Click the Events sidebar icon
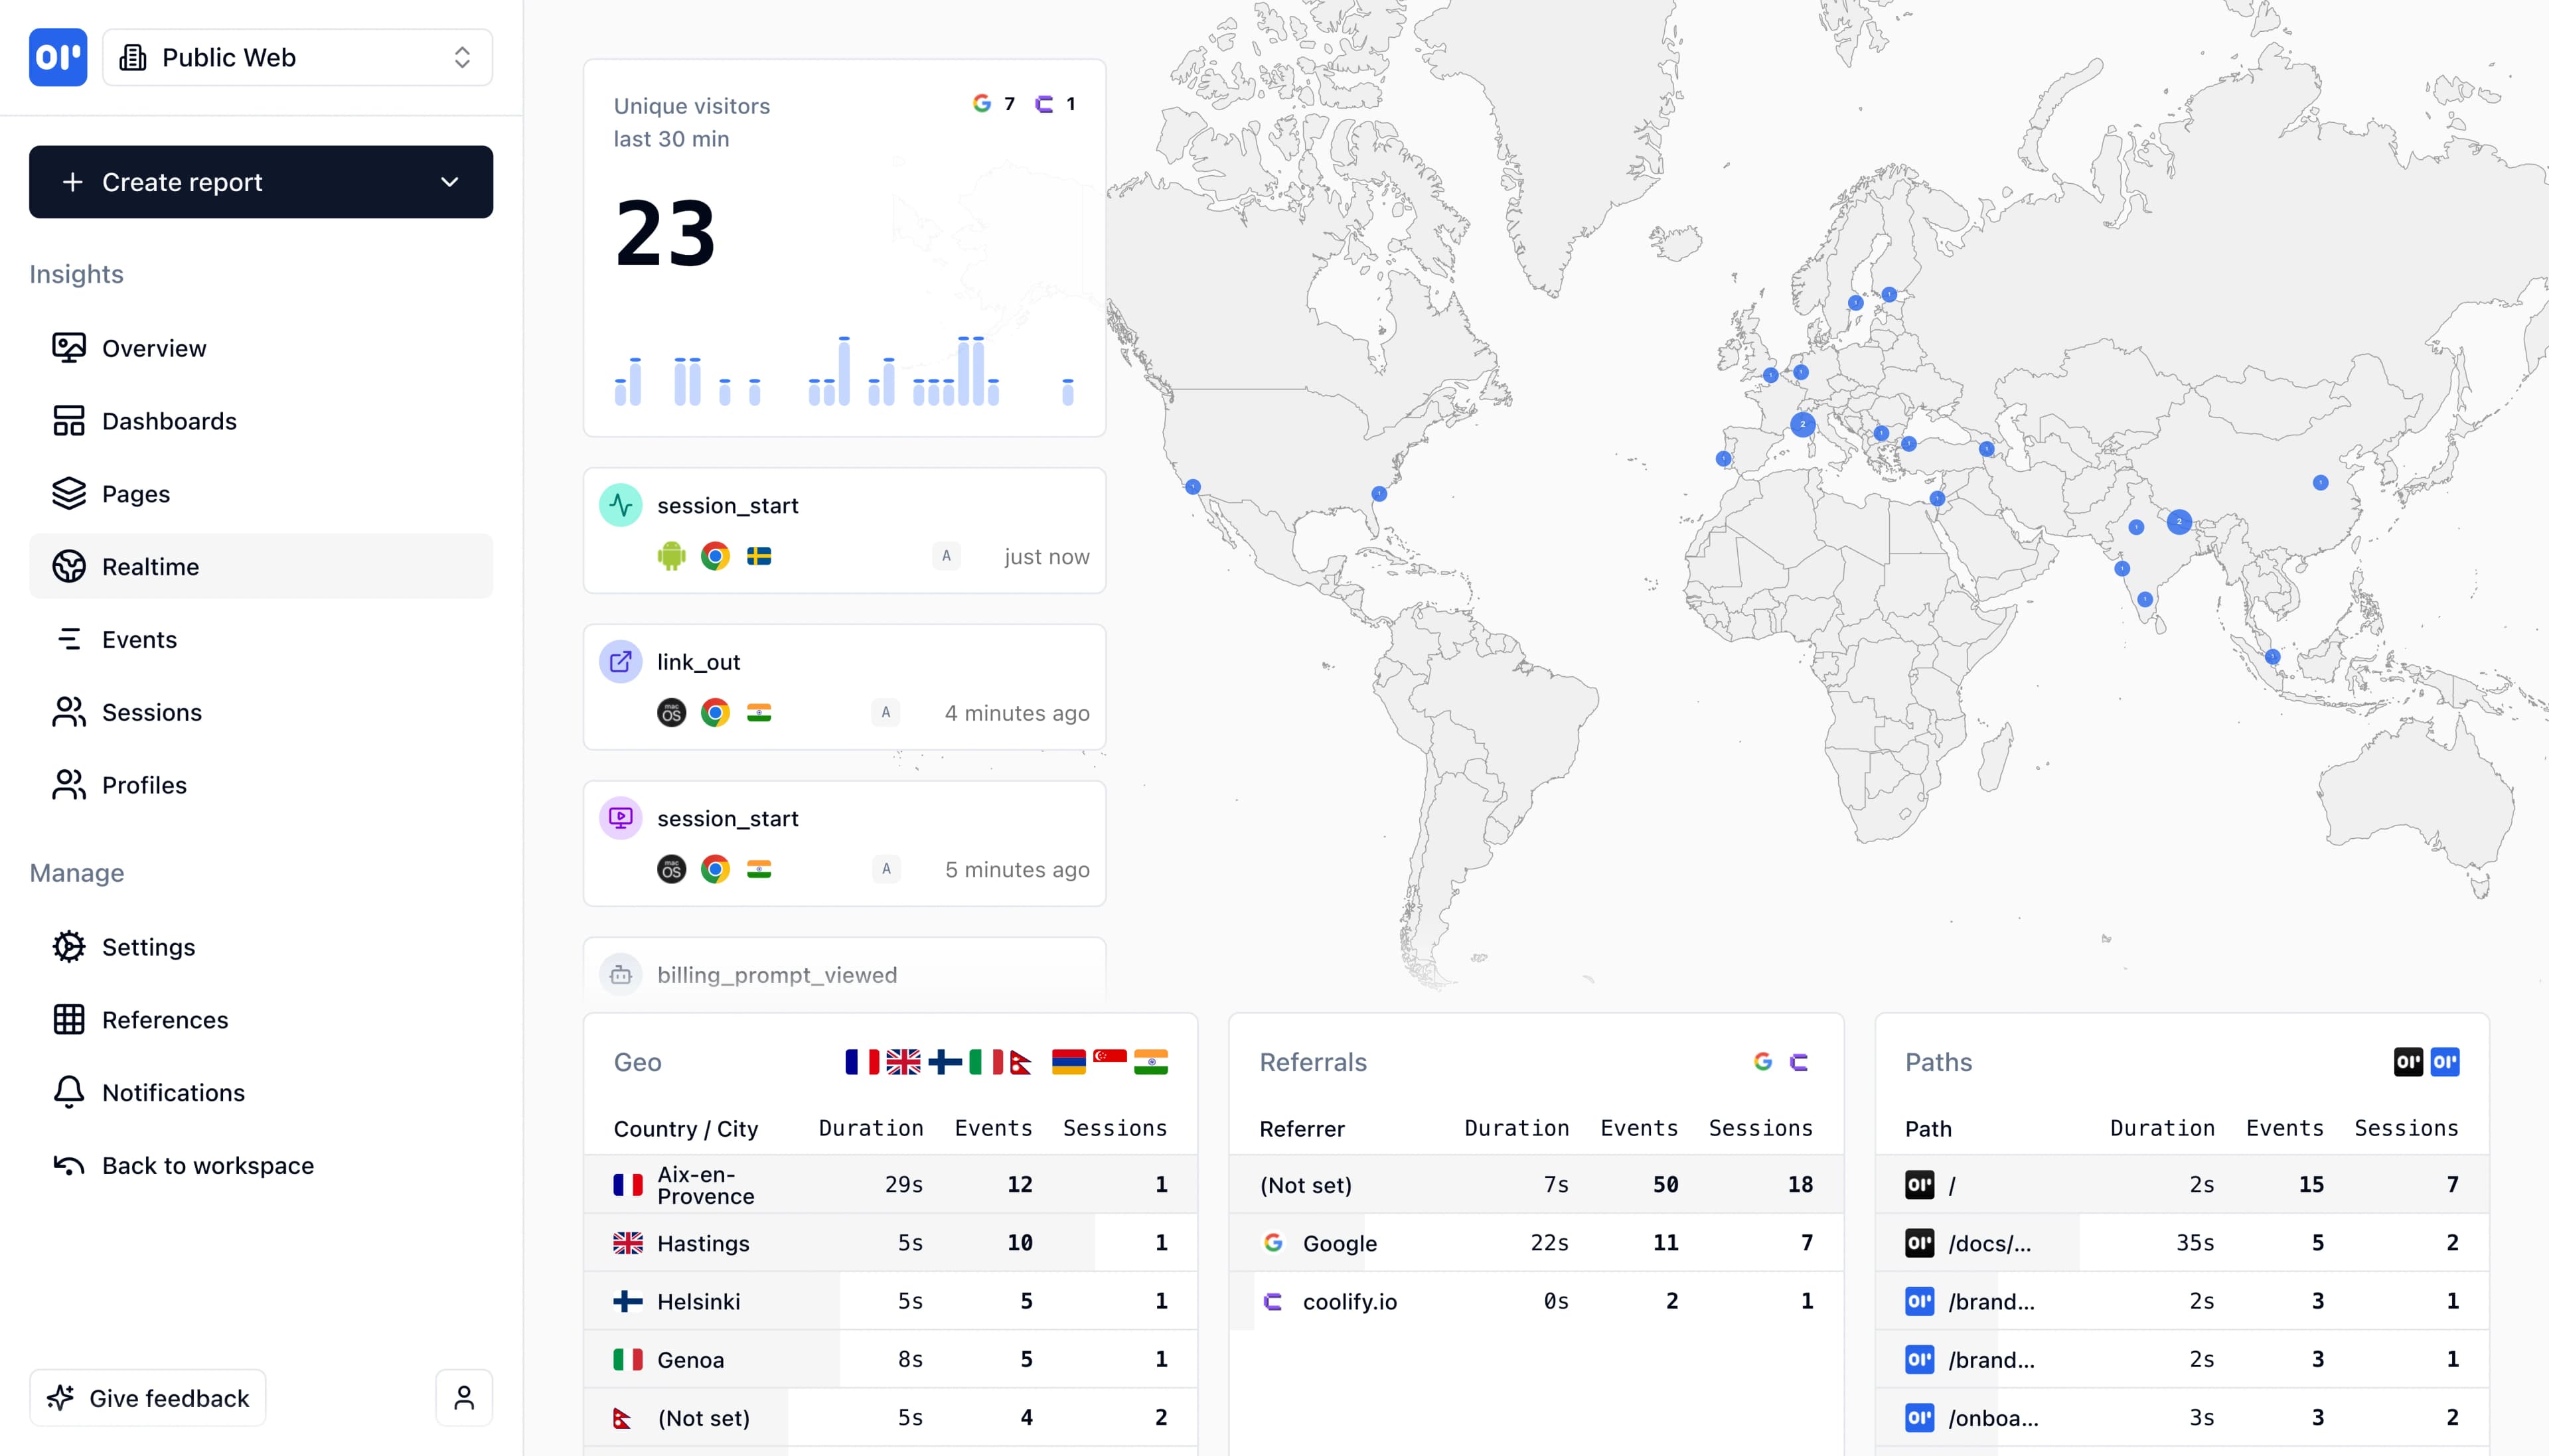This screenshot has width=2549, height=1456. click(67, 639)
